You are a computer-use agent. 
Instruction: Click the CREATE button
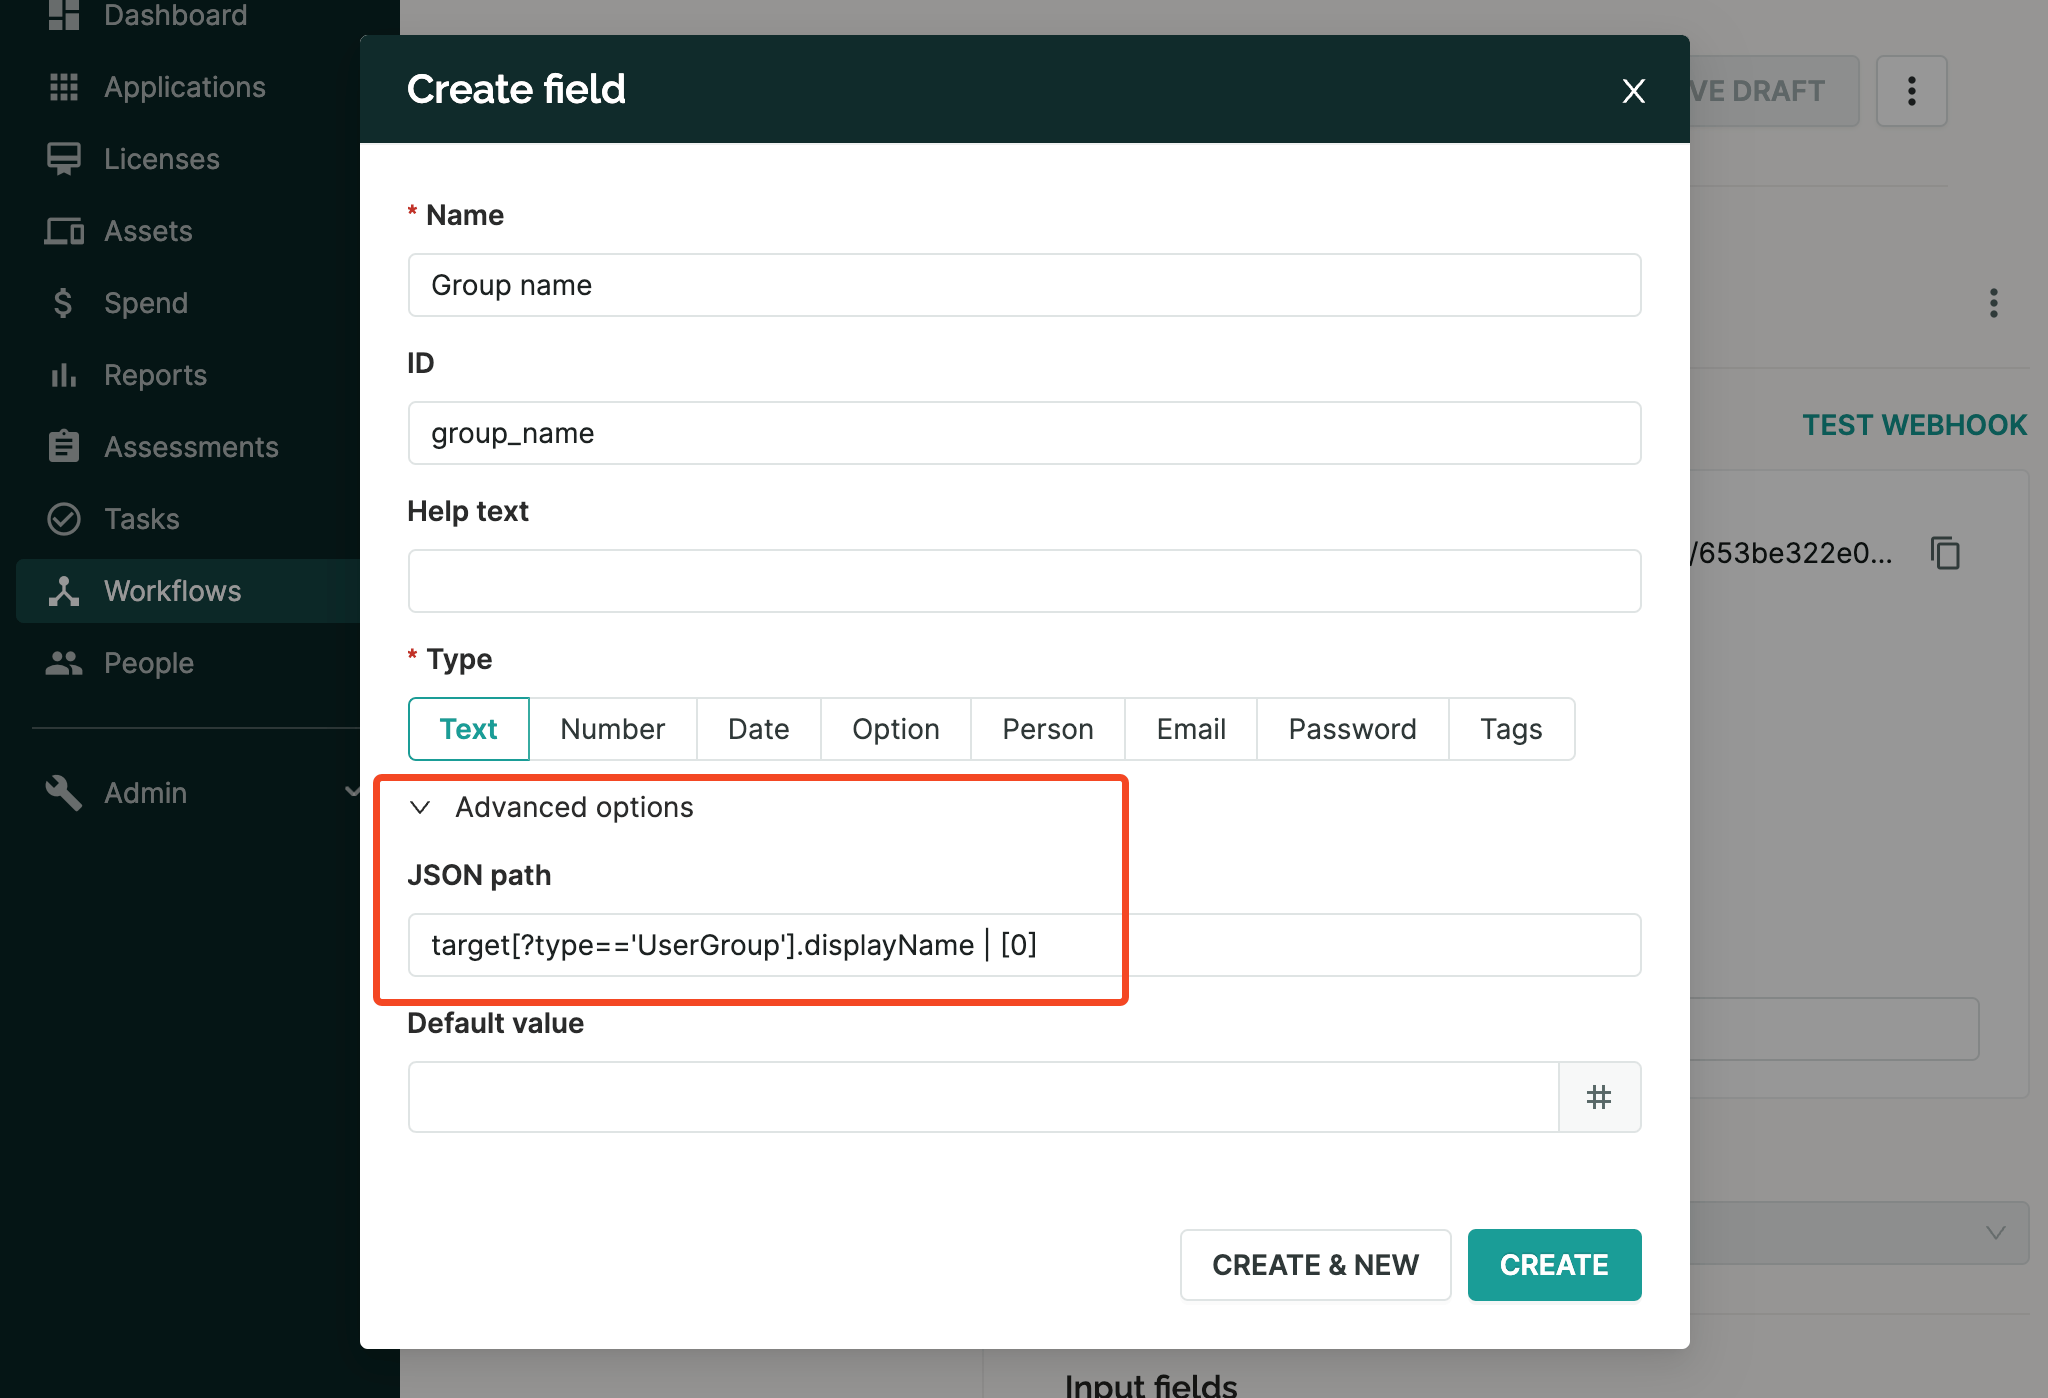[x=1554, y=1265]
